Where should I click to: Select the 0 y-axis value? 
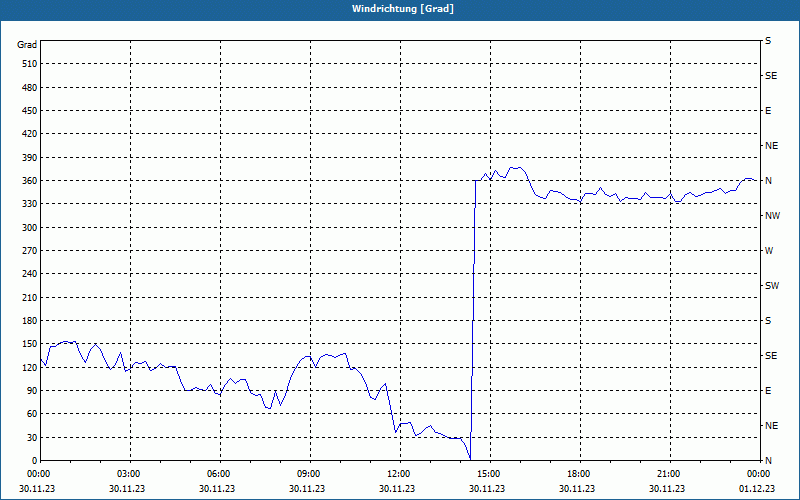pyautogui.click(x=35, y=461)
